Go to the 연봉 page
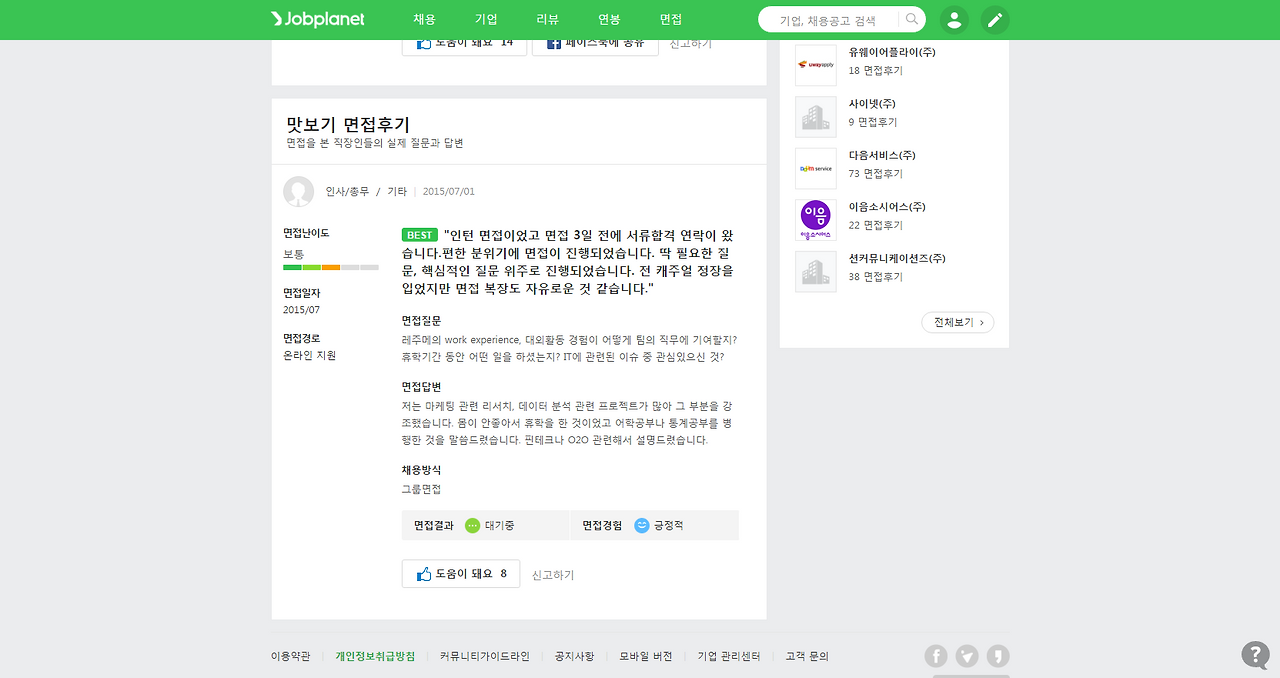 click(x=610, y=19)
